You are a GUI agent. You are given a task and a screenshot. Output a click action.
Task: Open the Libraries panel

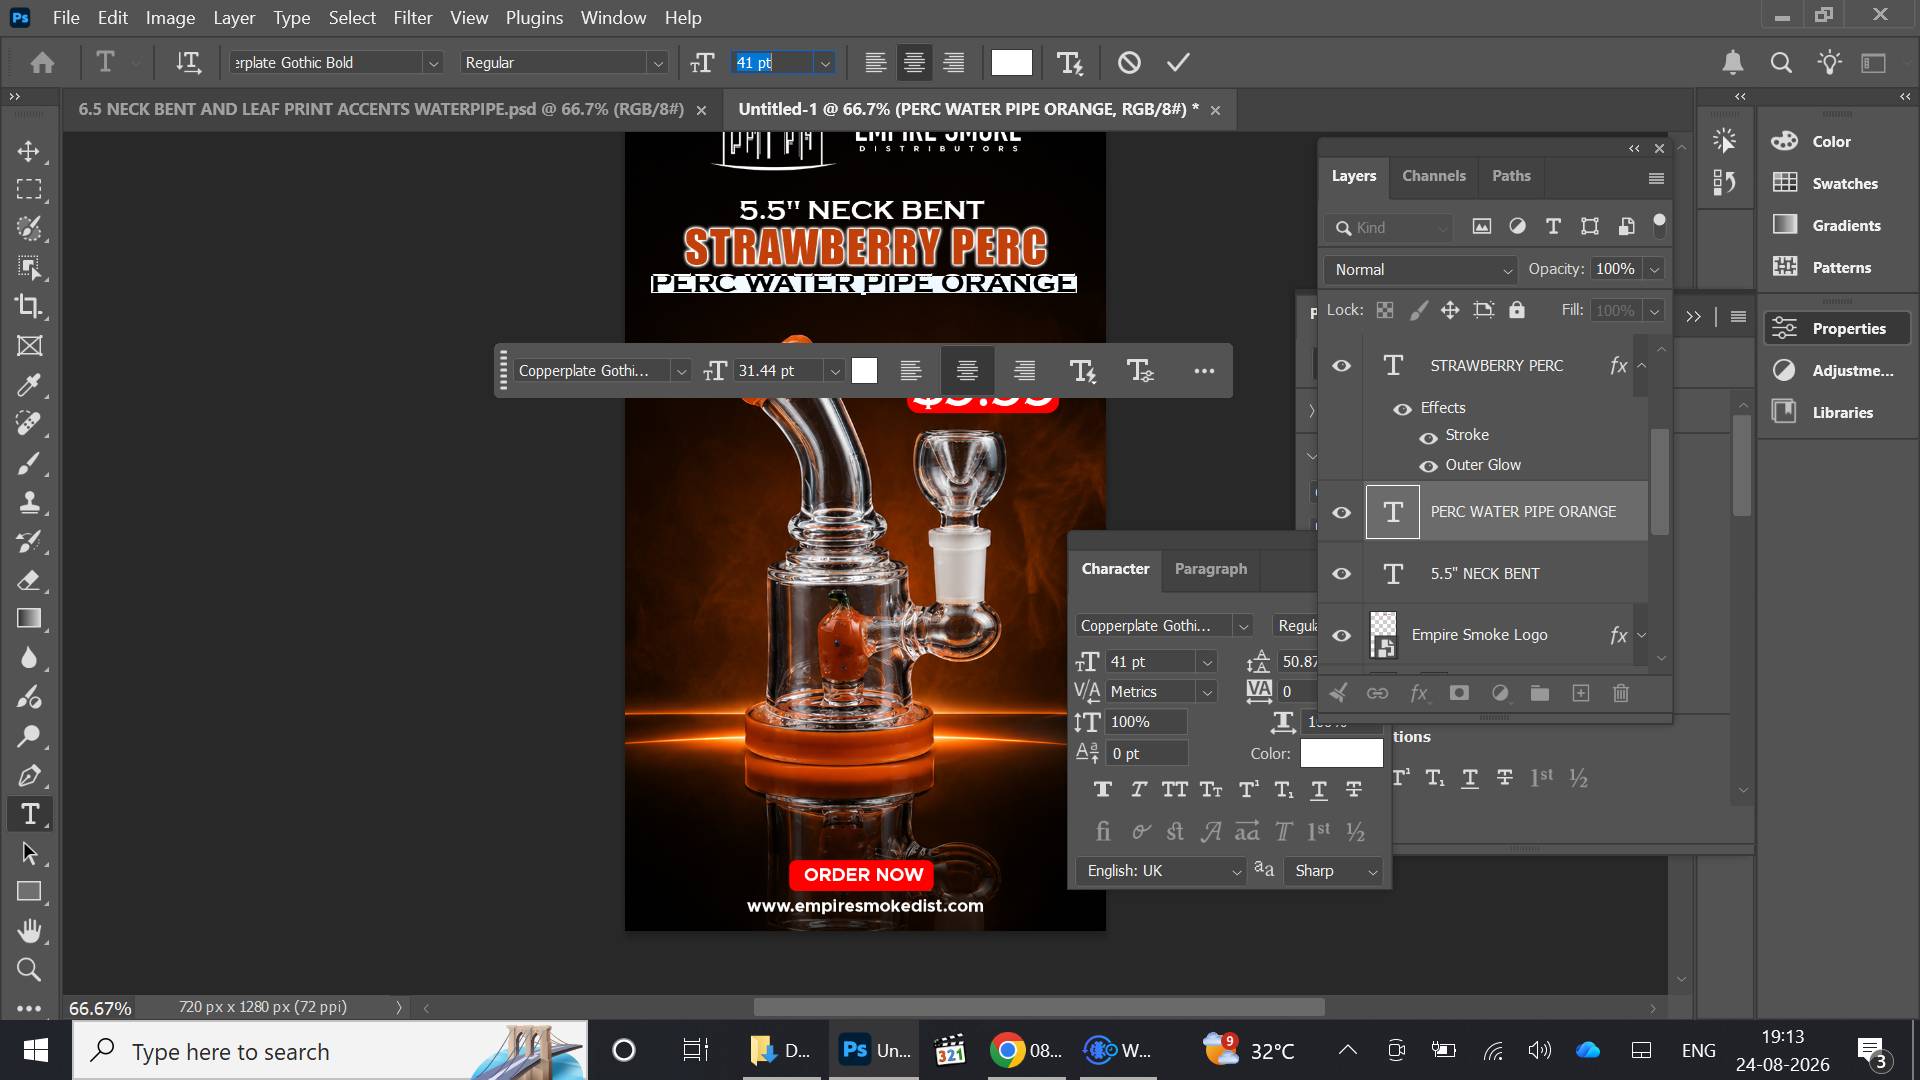(x=1842, y=412)
